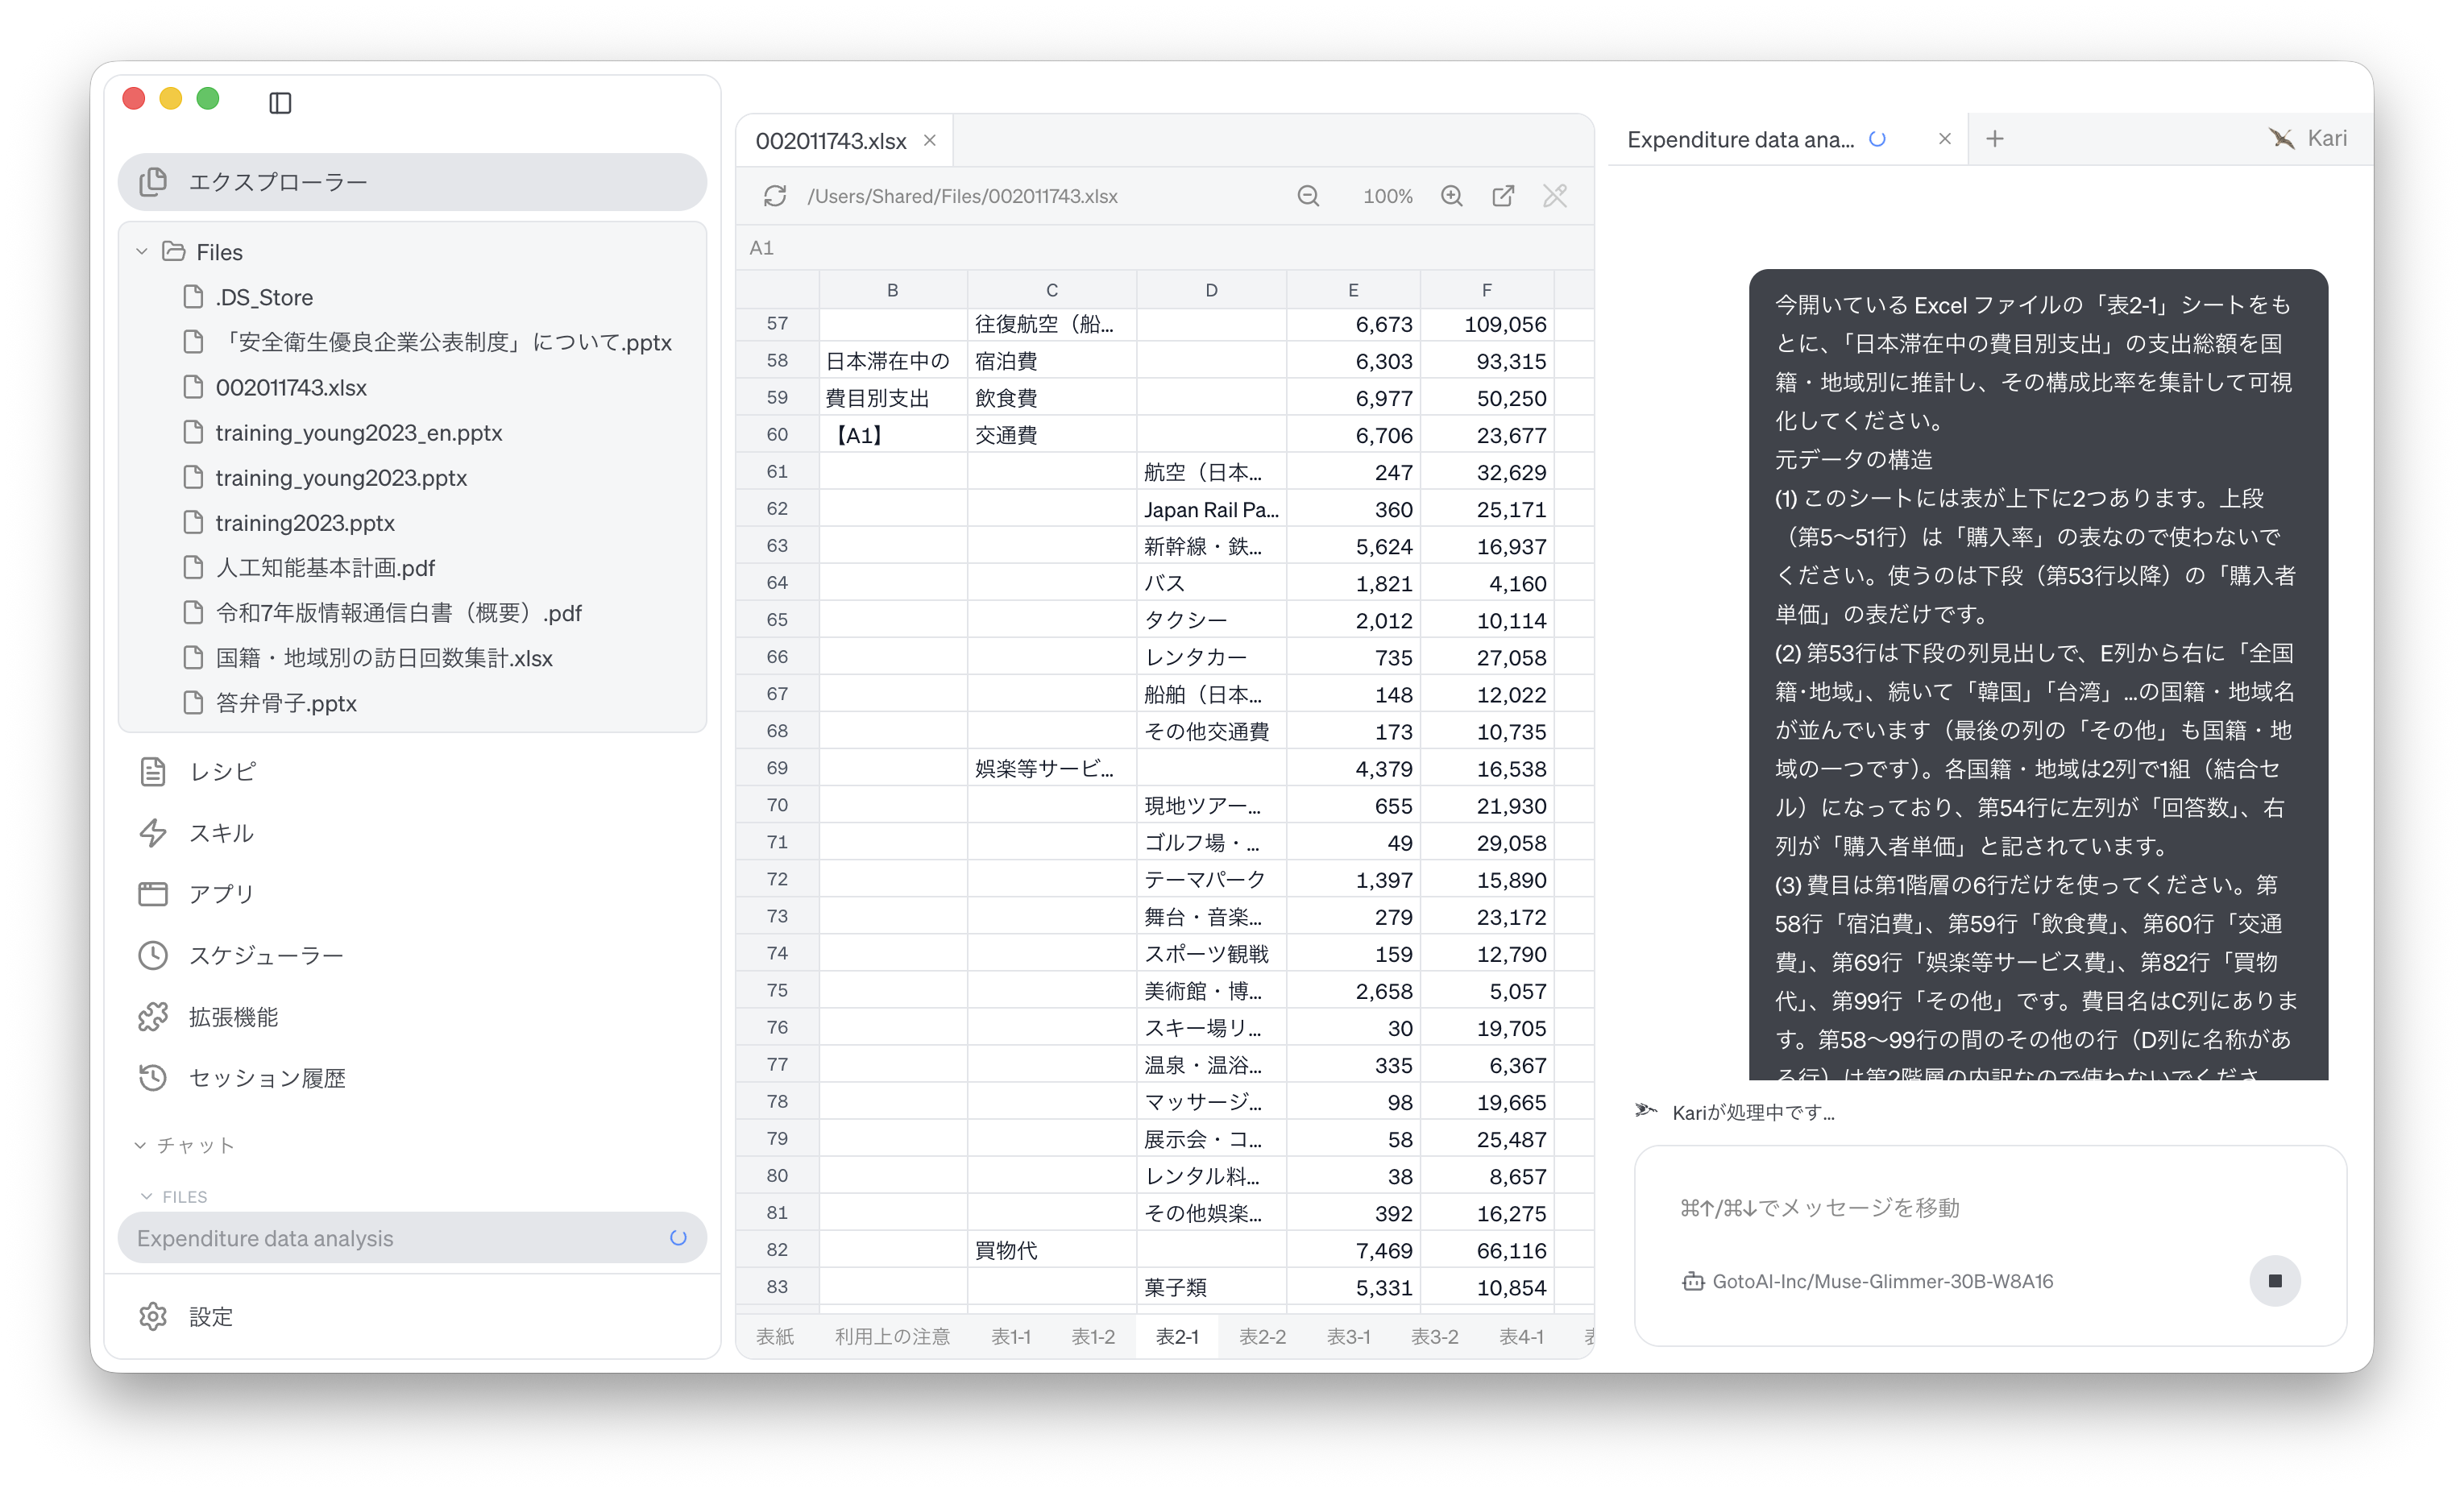The height and width of the screenshot is (1492, 2464).
Task: Zoom in the spreadsheet view
Action: [x=1452, y=196]
